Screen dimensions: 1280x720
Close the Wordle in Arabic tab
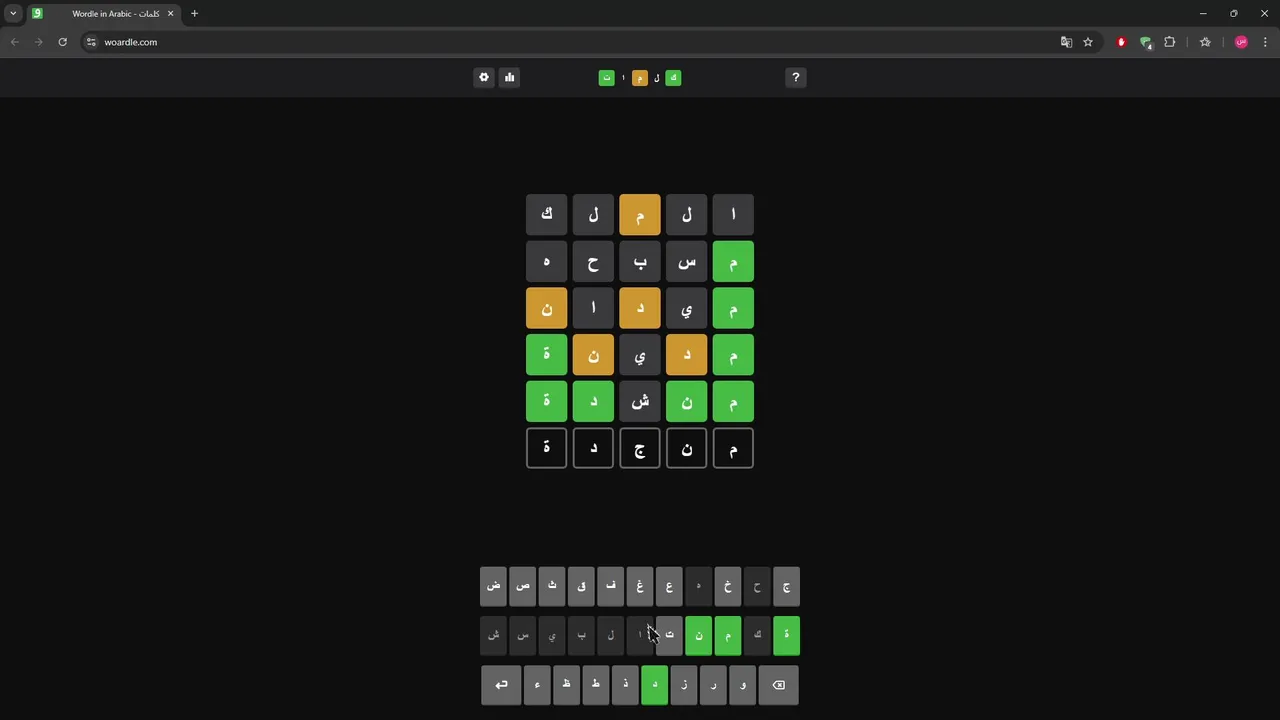pos(170,14)
